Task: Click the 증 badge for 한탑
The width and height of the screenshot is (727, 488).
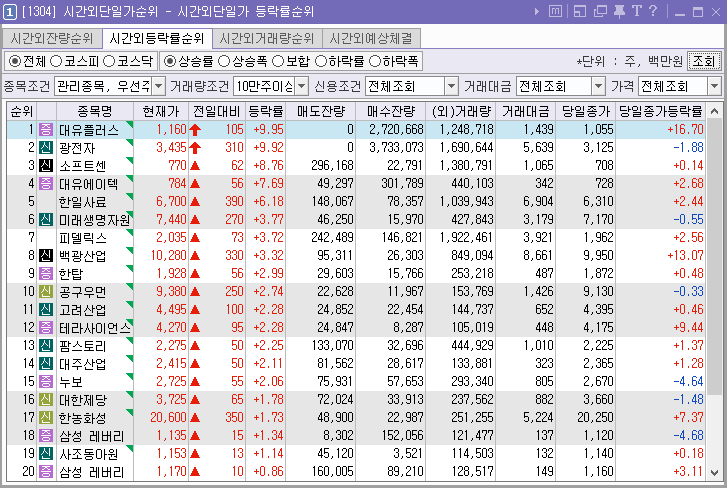Action: (x=46, y=273)
